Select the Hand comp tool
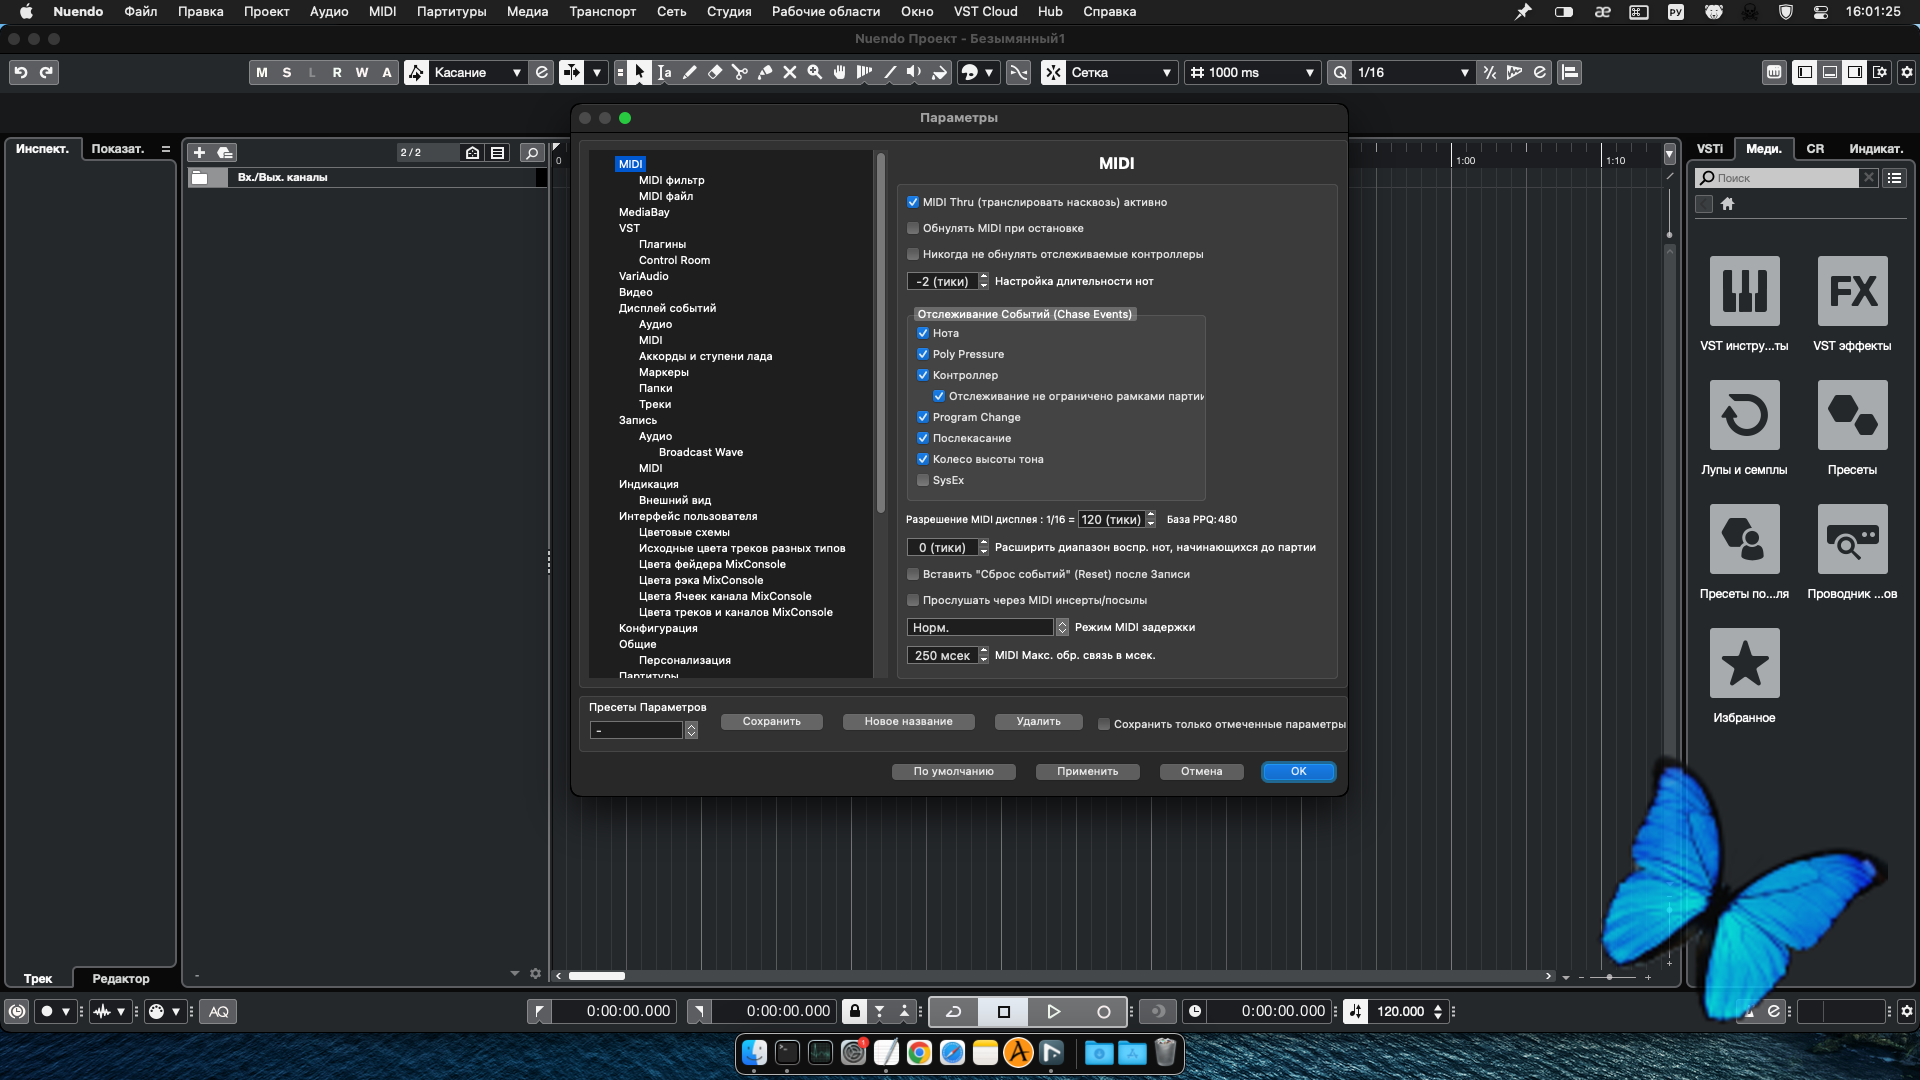The image size is (1920, 1080). [840, 72]
